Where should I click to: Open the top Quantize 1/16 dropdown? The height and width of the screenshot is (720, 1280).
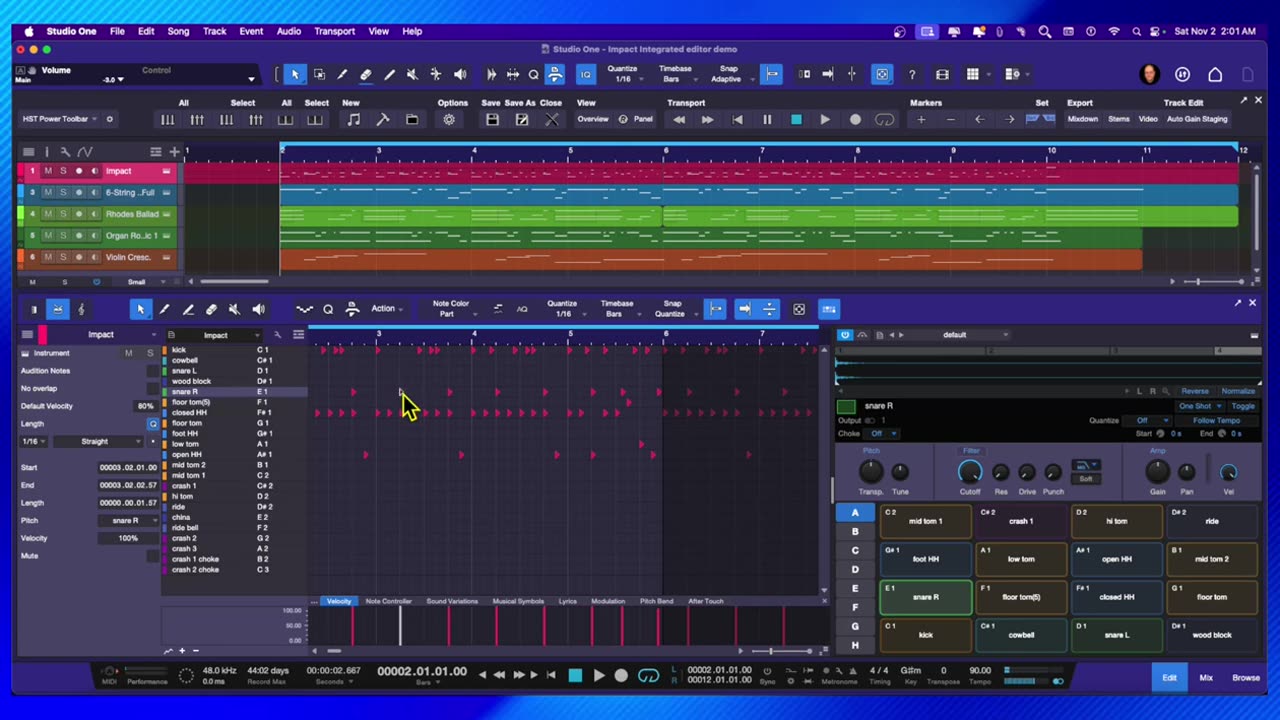(623, 74)
